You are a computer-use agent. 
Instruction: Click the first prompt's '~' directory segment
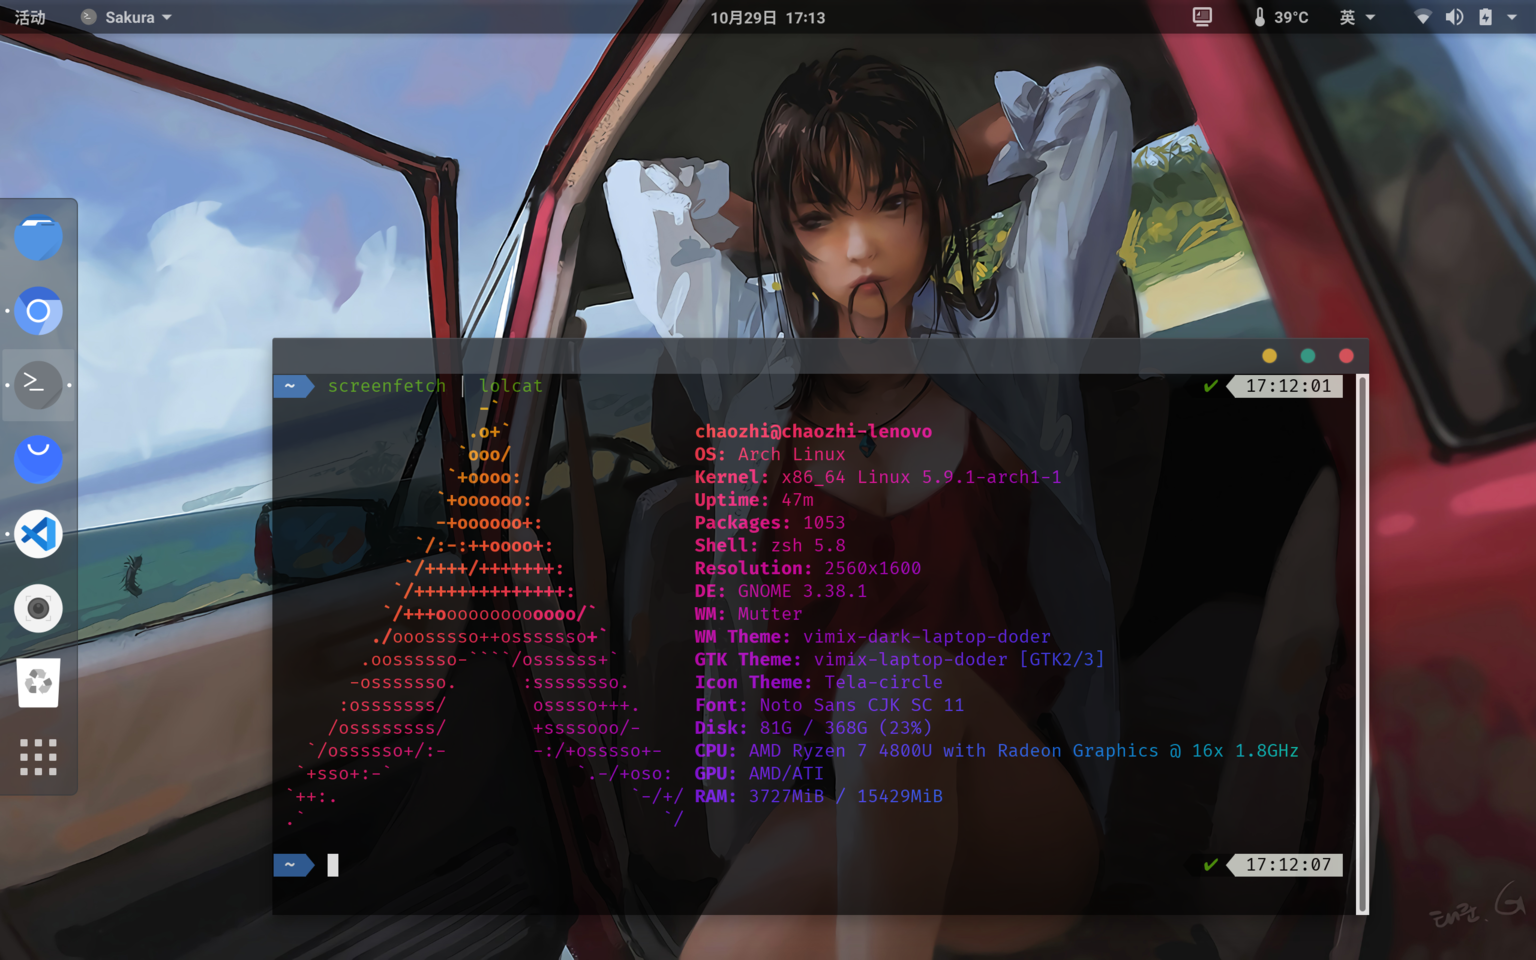click(290, 386)
